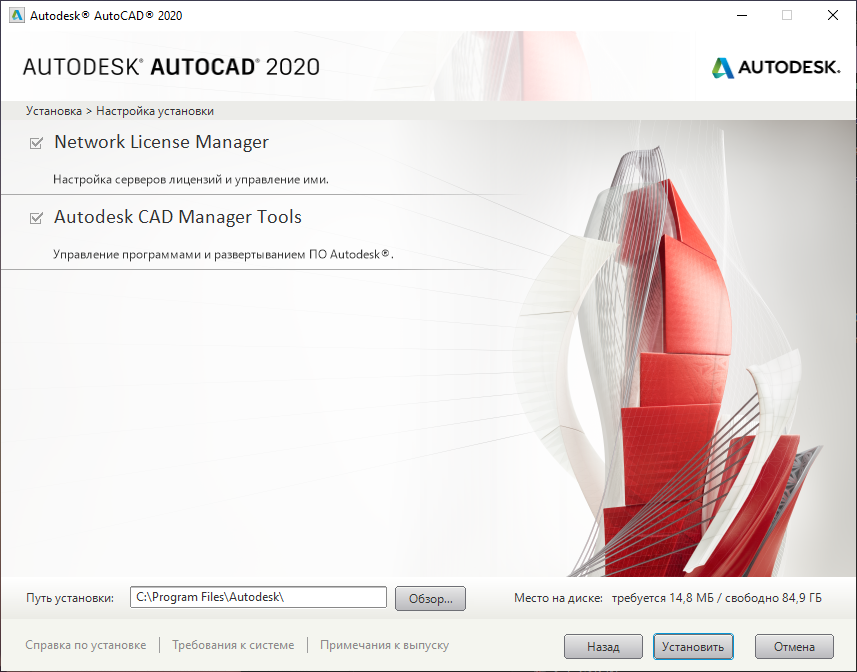
Task: Click the text 'Управление программами и развертыванием ПО Autodesk'
Action: tap(223, 254)
